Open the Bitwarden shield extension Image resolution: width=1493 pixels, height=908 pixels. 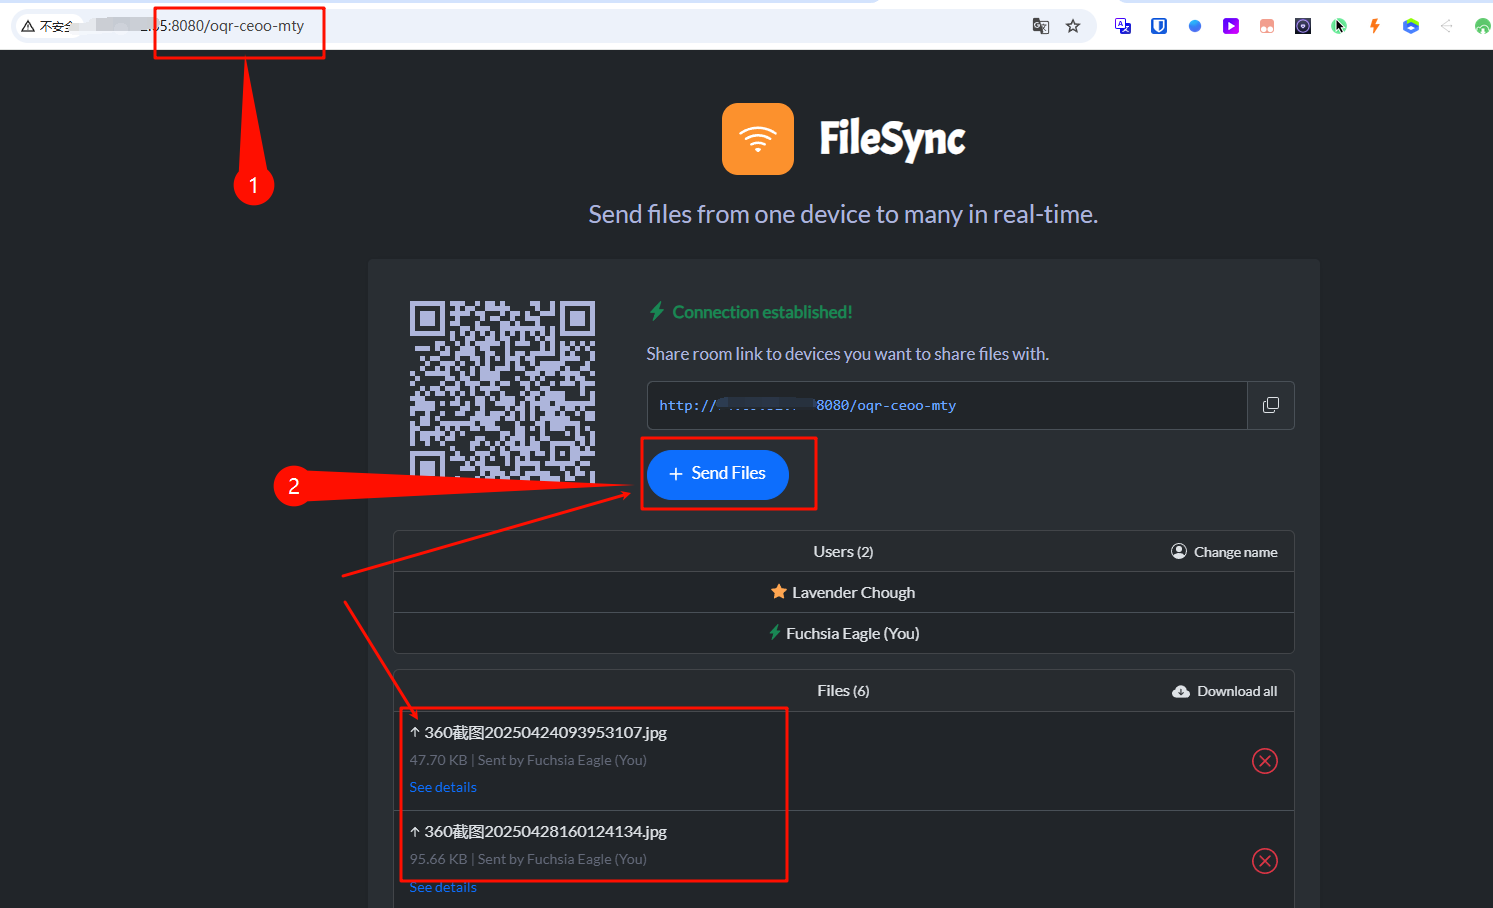click(1159, 26)
